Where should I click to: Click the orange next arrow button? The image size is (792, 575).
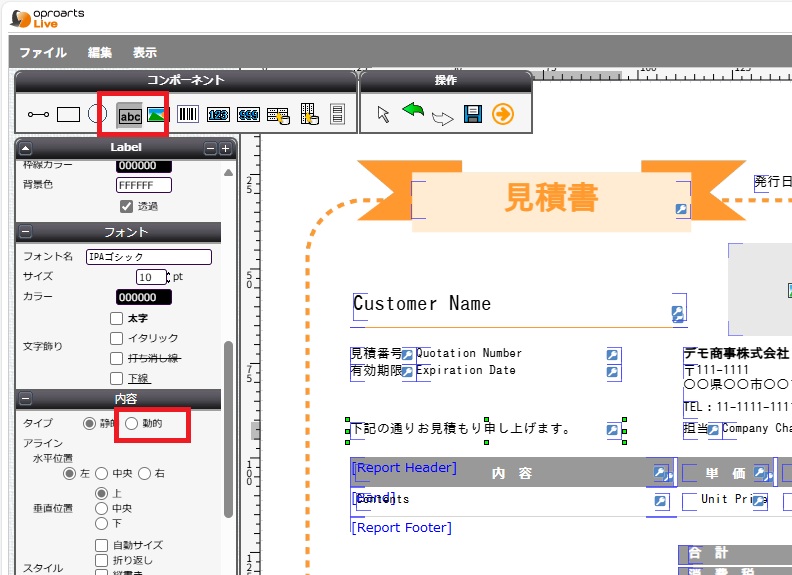[x=503, y=114]
